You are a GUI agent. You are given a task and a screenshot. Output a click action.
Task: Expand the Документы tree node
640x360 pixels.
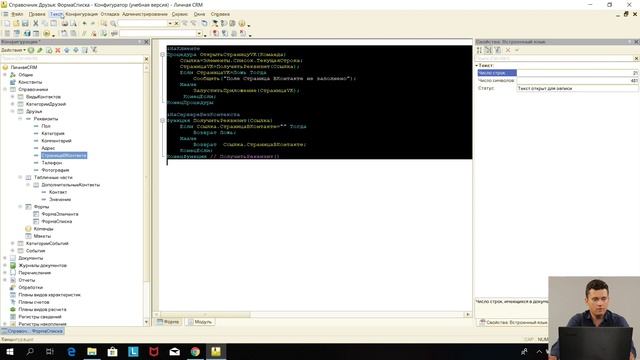5,258
